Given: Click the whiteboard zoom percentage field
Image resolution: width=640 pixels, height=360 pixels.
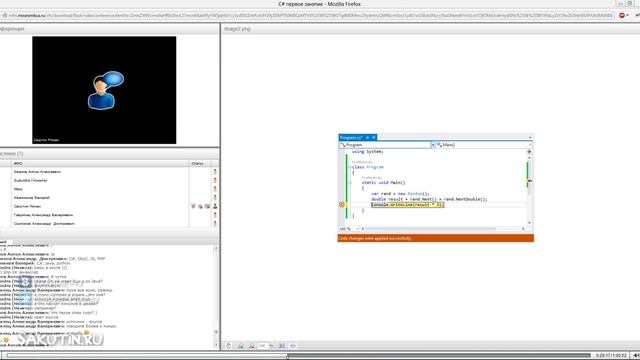Looking at the screenshot, I should click(x=262, y=346).
